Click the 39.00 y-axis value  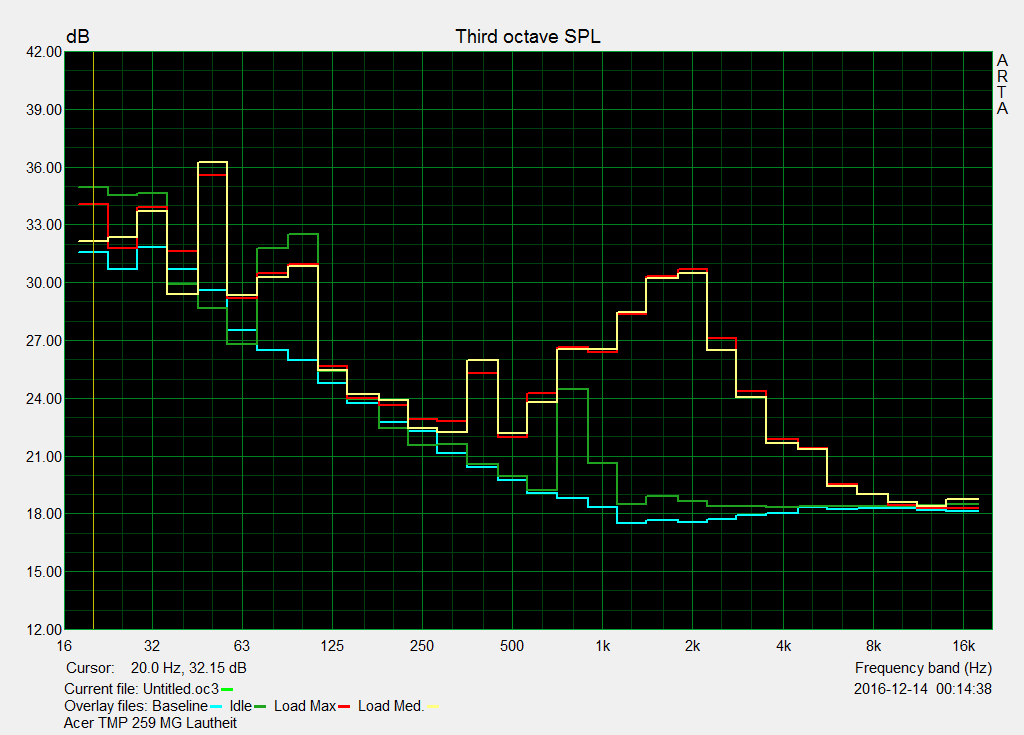(44, 110)
